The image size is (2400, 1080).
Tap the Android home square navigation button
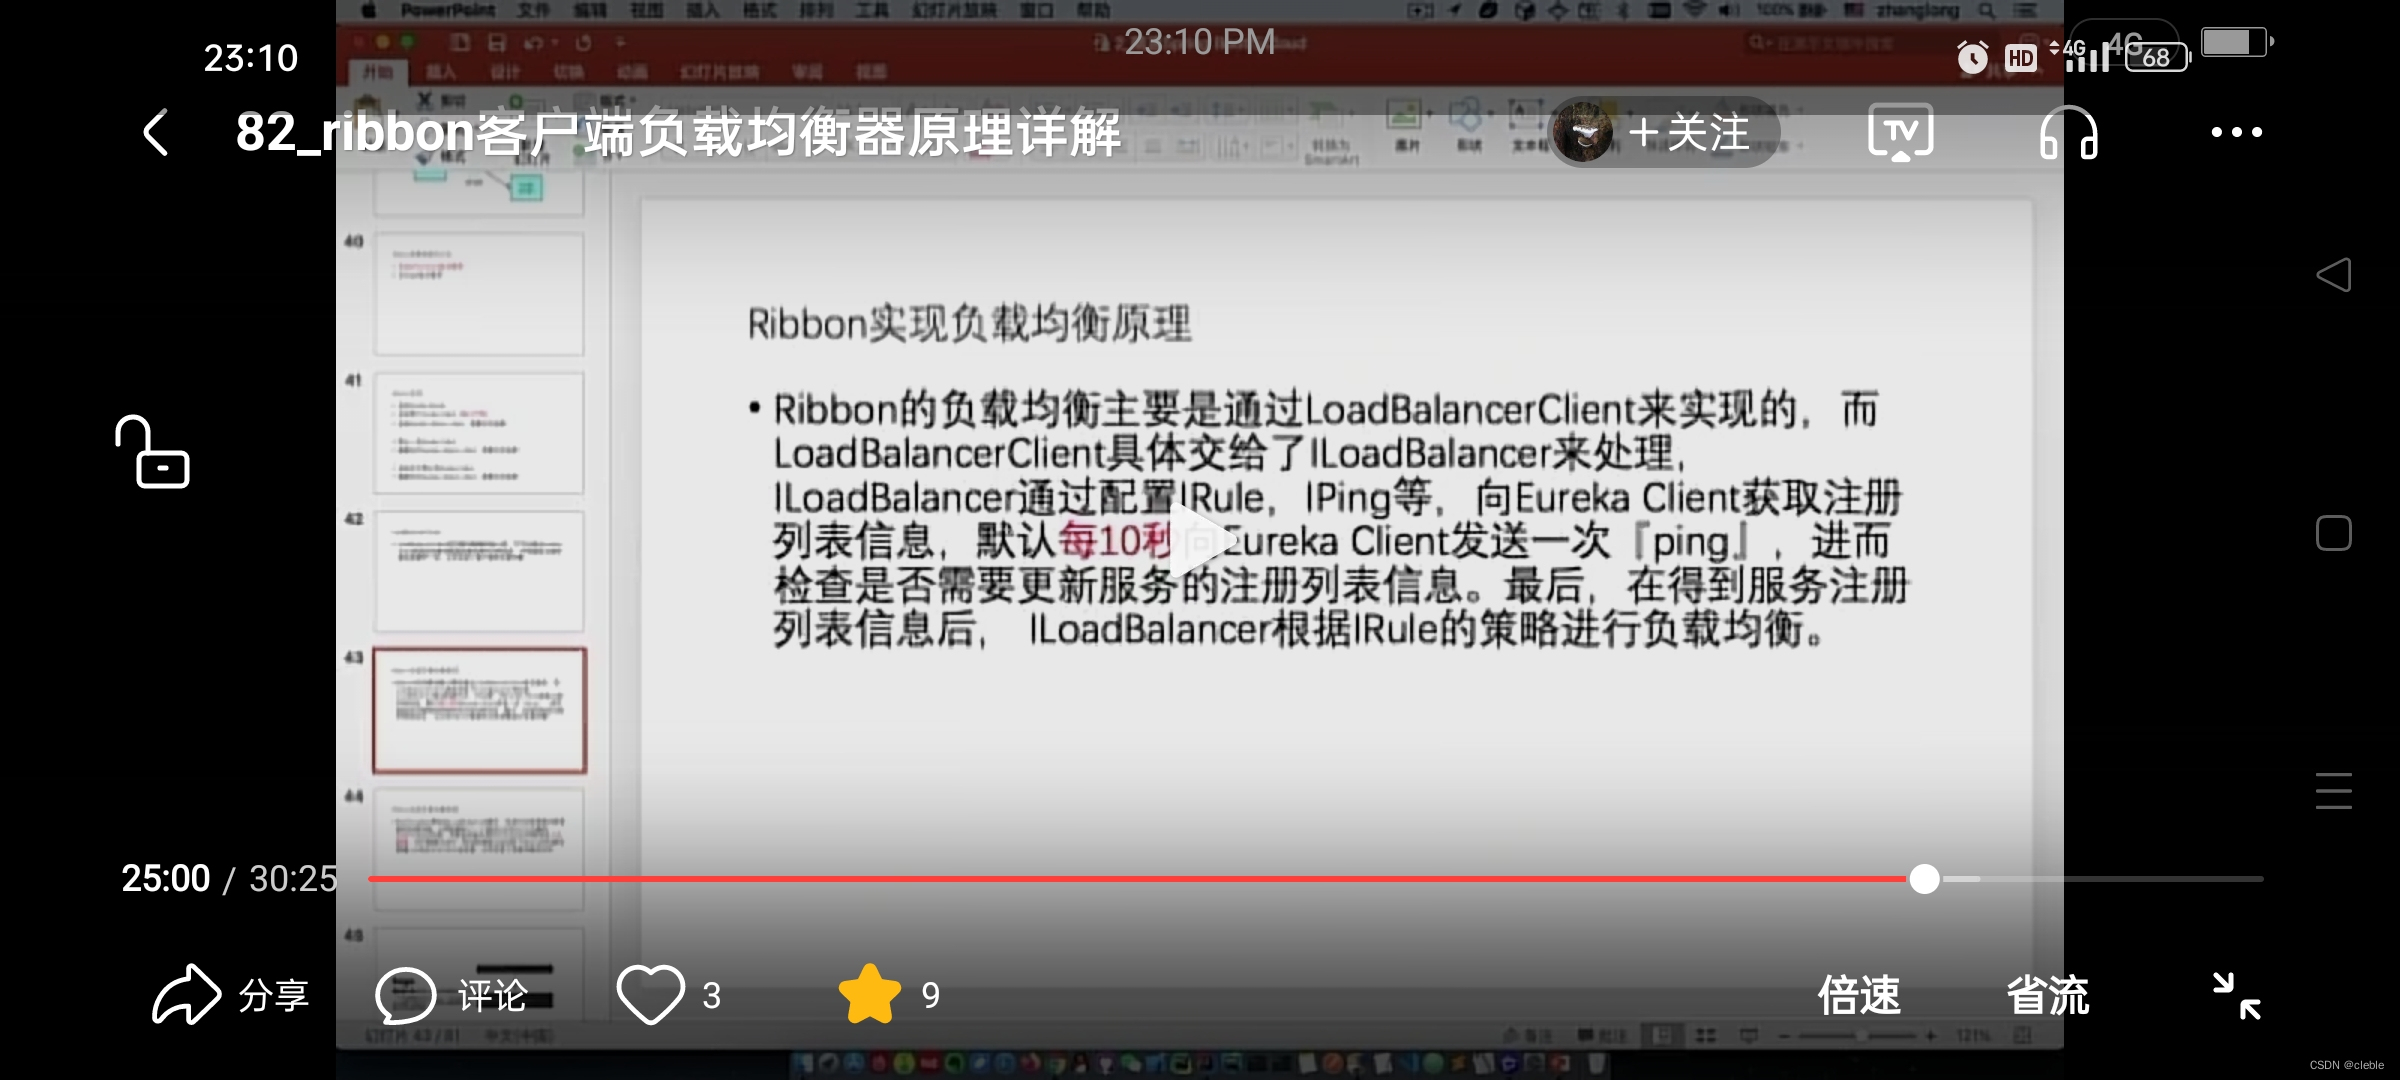tap(2333, 533)
